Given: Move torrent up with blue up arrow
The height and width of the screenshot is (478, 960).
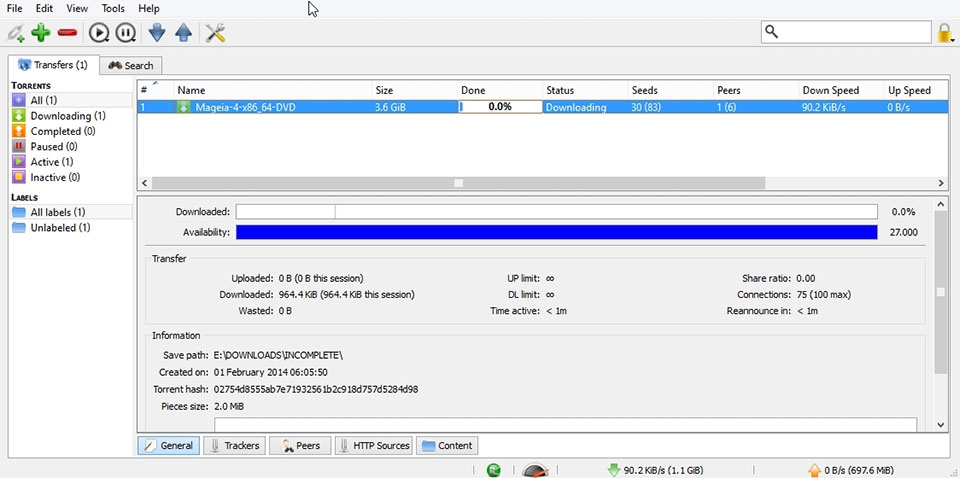Looking at the screenshot, I should pos(184,32).
